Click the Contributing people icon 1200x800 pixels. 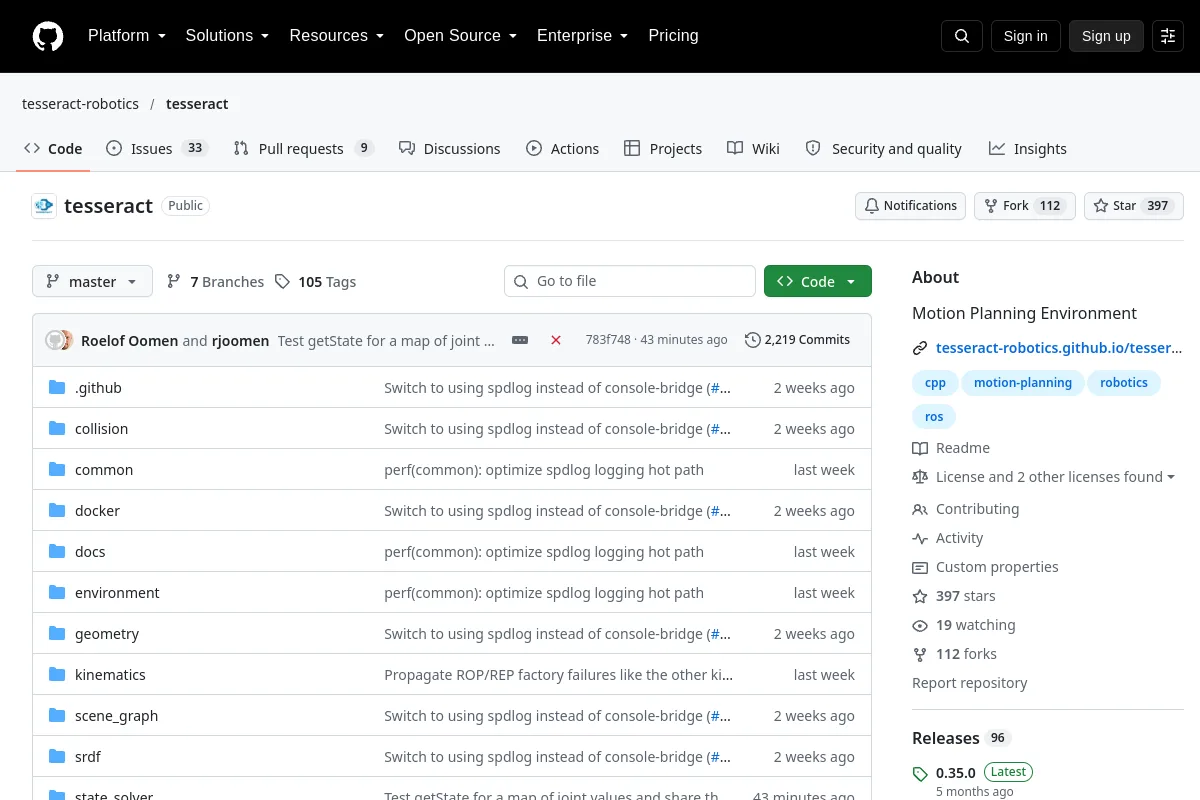pos(920,509)
